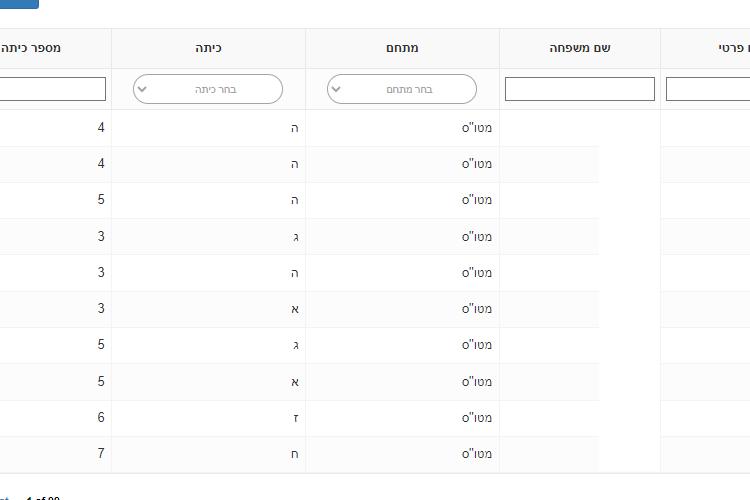750x500 pixels.
Task: Click the מתחם column header
Action: (x=402, y=48)
